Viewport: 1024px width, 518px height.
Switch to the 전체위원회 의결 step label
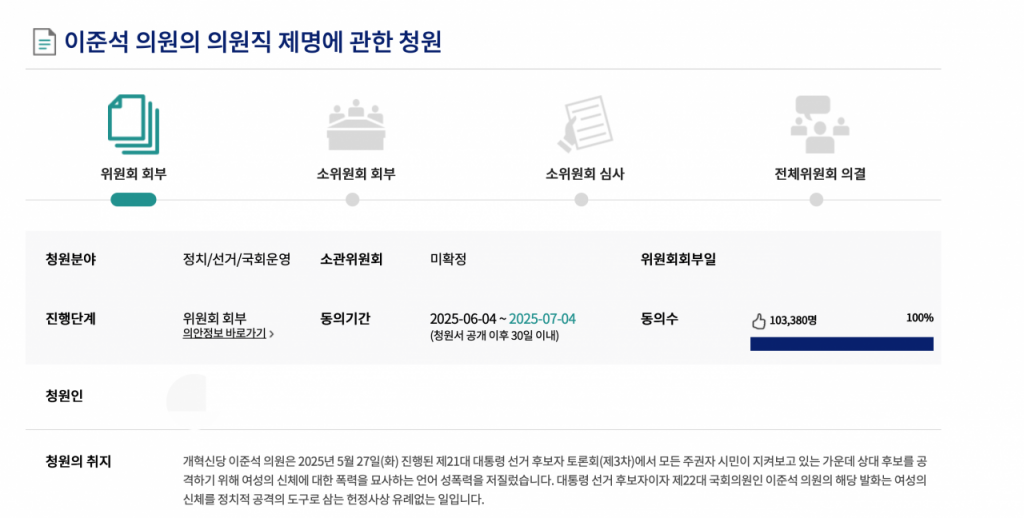tap(819, 173)
